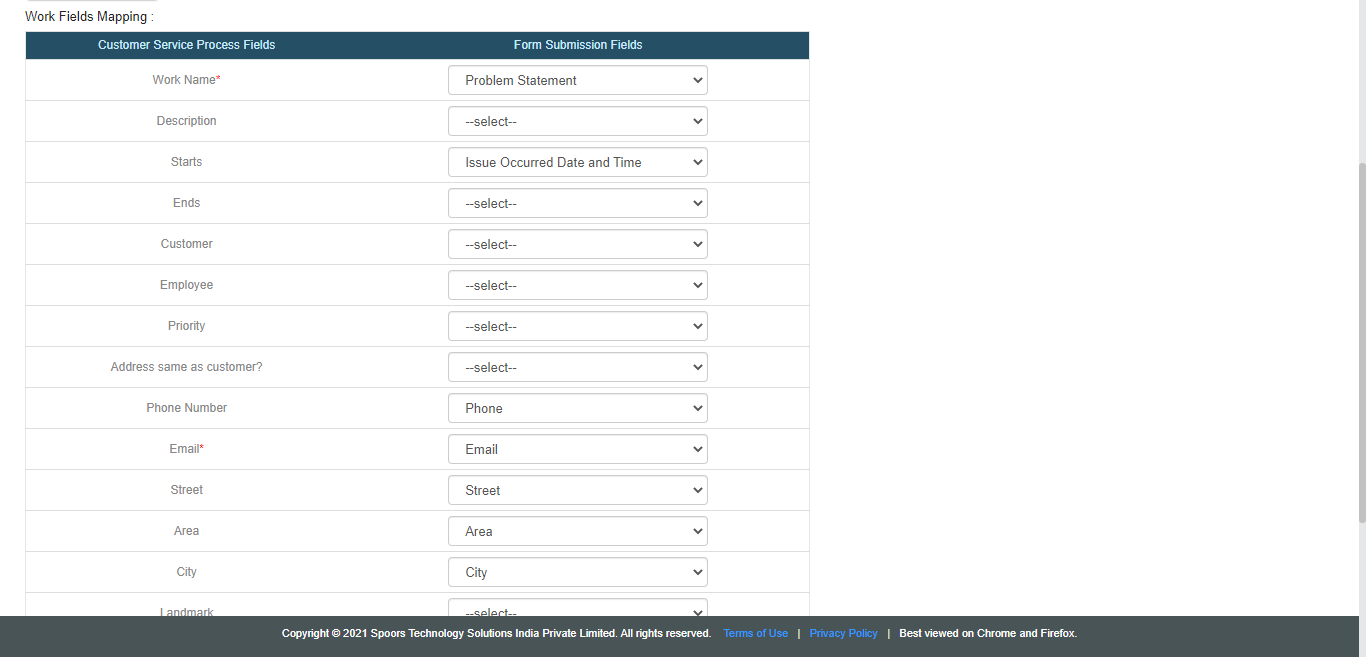
Task: Select the Ends mapping dropdown
Action: point(577,203)
